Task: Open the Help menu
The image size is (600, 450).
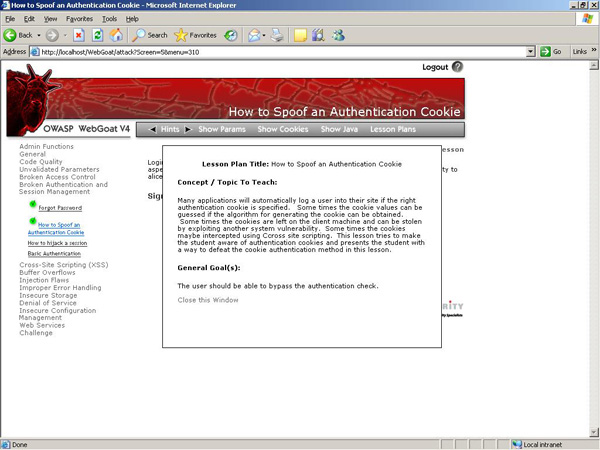Action: pos(132,19)
